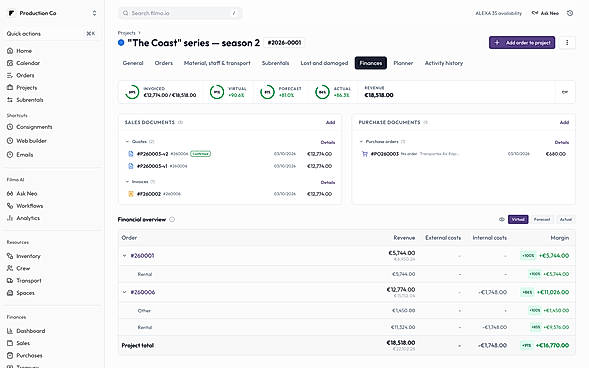The image size is (589, 368).
Task: Click Add in Purchase documents
Action: [x=564, y=122]
